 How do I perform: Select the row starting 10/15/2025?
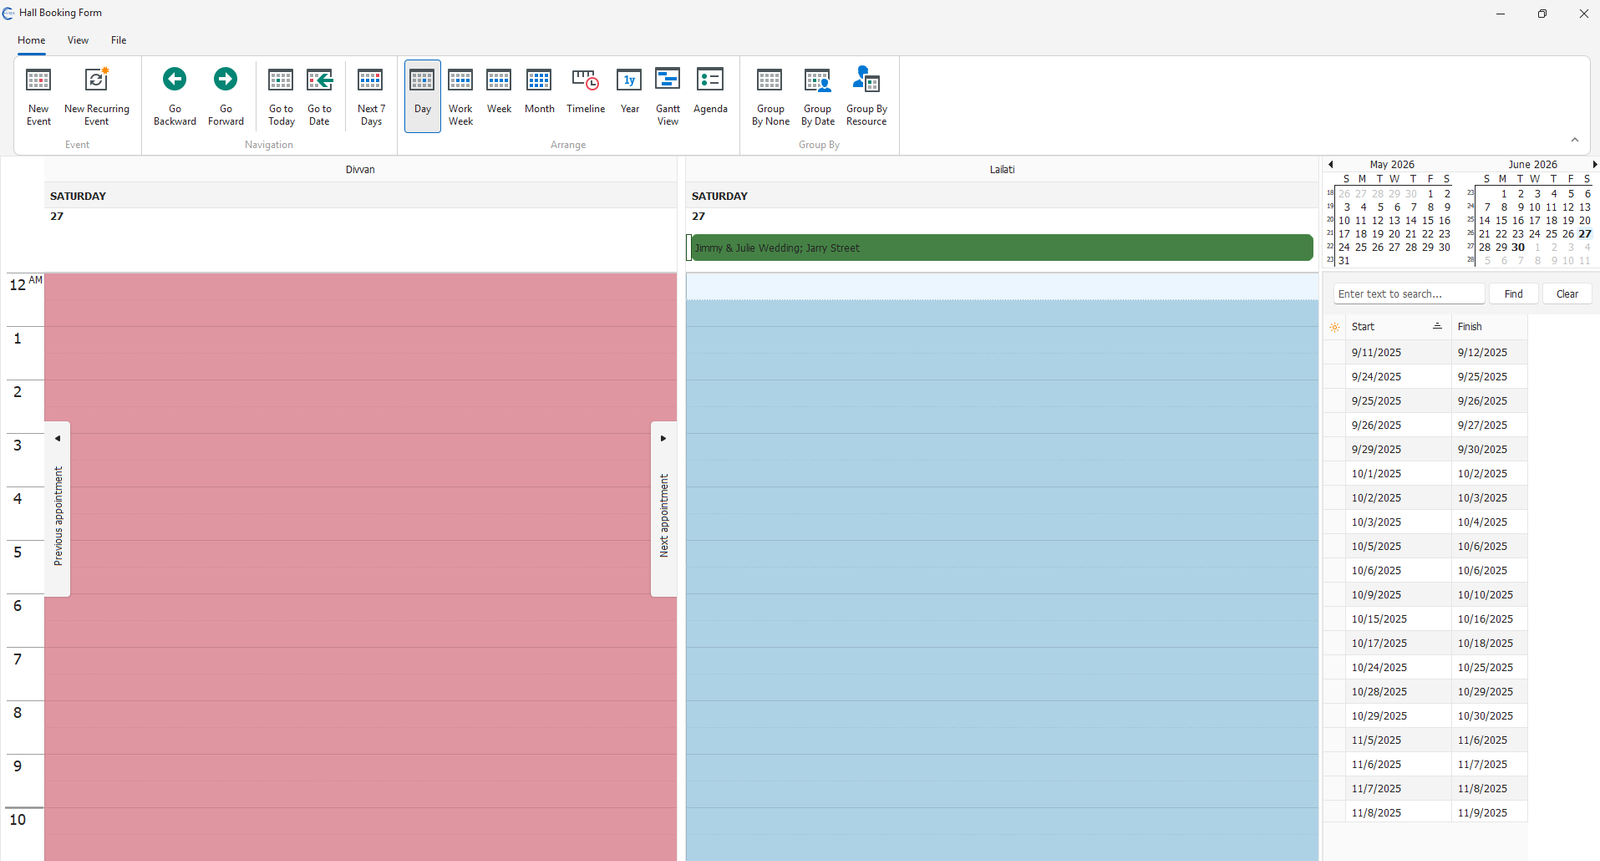click(1426, 619)
